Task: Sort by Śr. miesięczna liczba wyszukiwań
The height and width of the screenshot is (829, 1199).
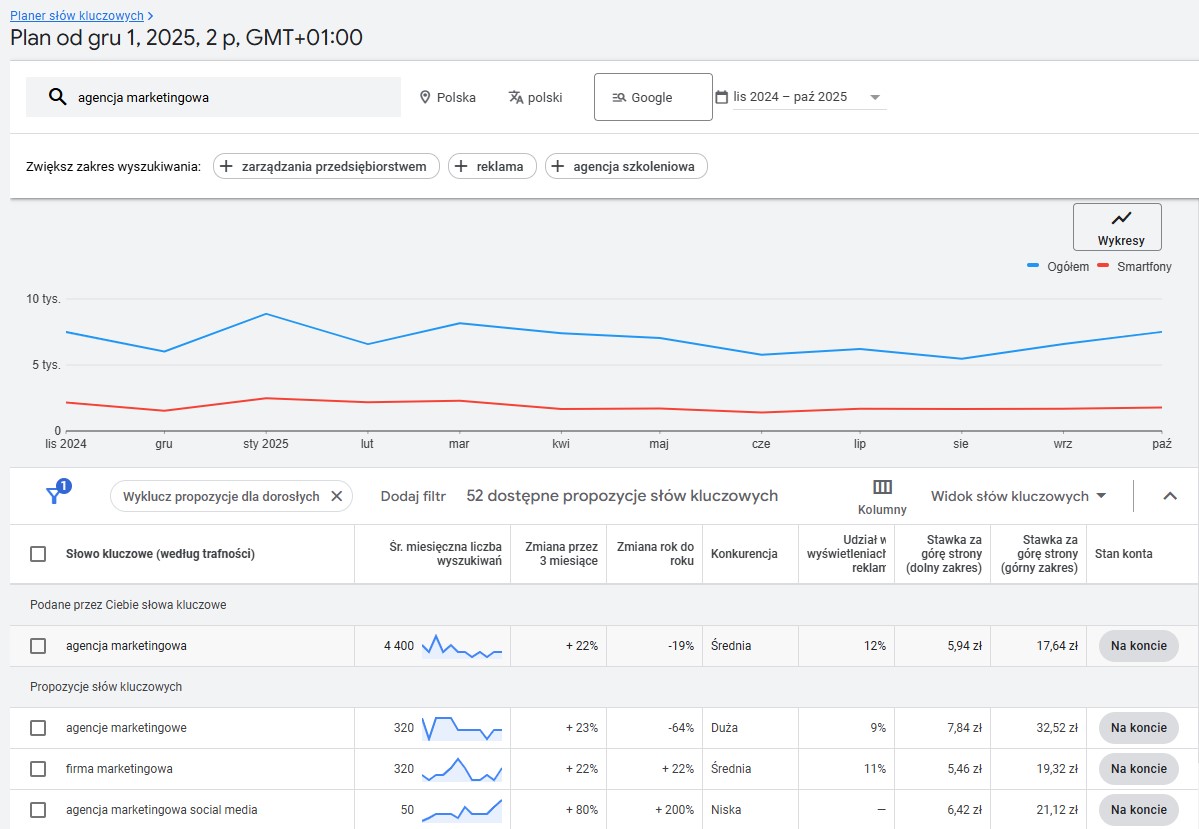Action: click(445, 554)
